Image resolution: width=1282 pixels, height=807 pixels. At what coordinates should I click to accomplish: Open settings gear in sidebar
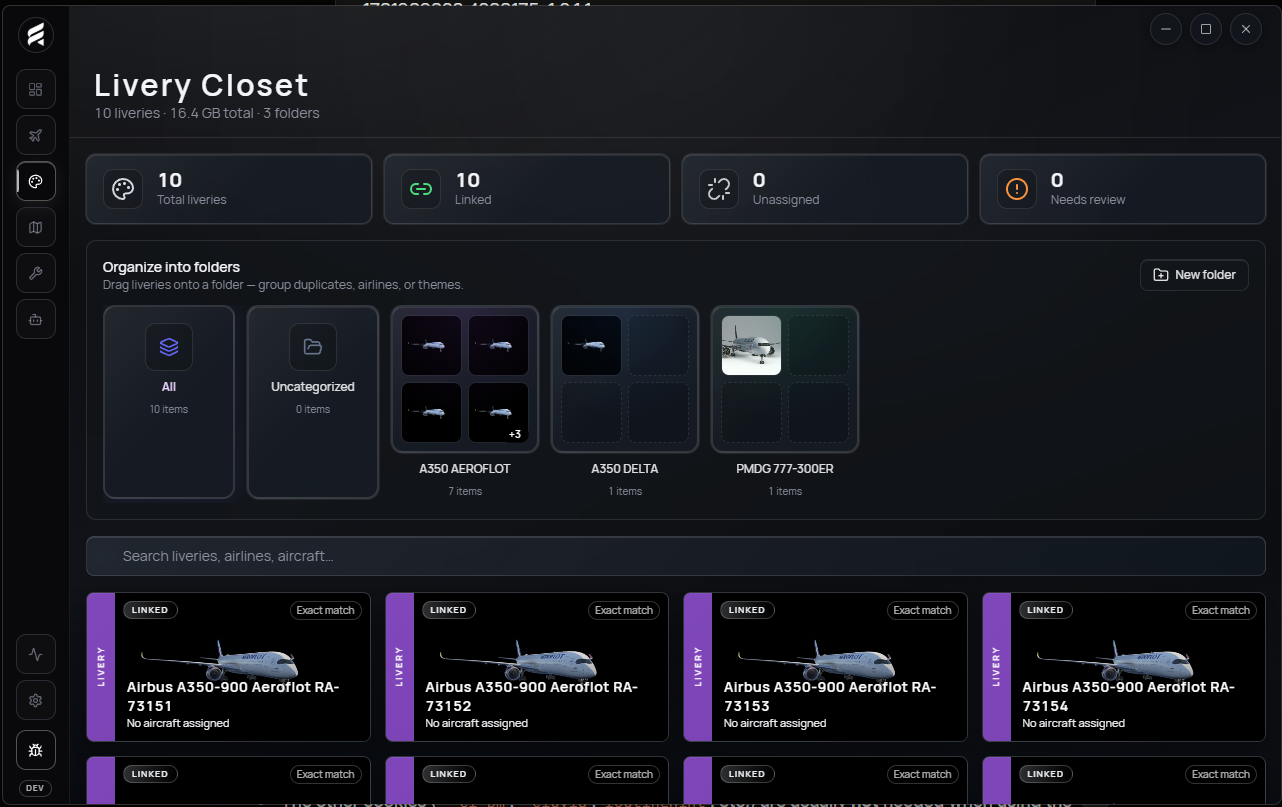pos(36,700)
